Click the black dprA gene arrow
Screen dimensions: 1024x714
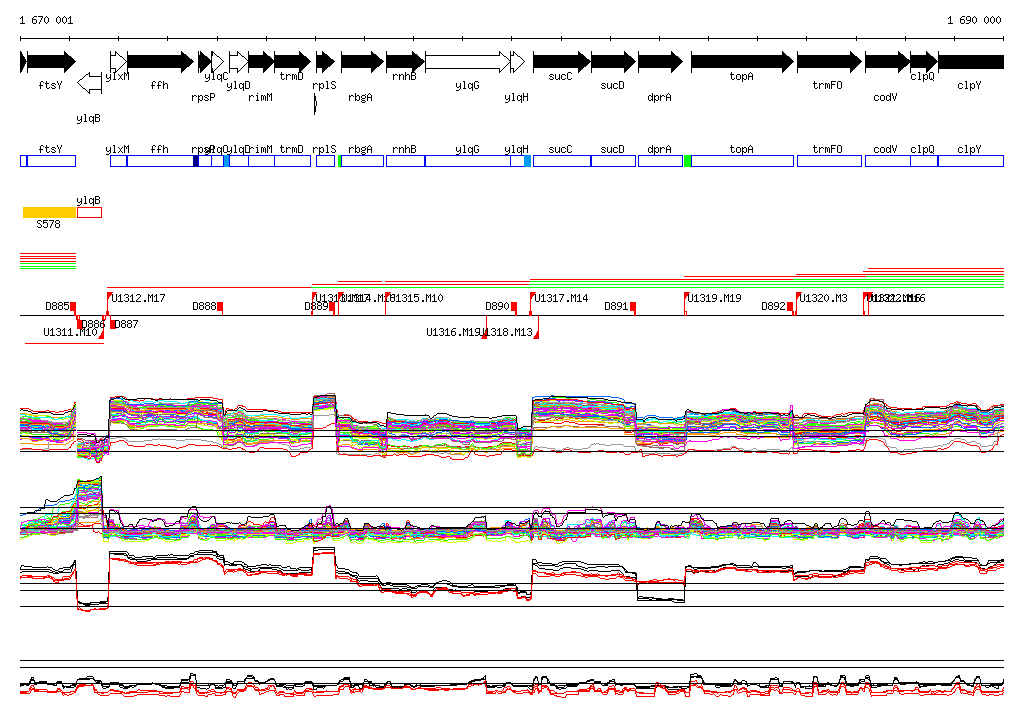pos(660,62)
